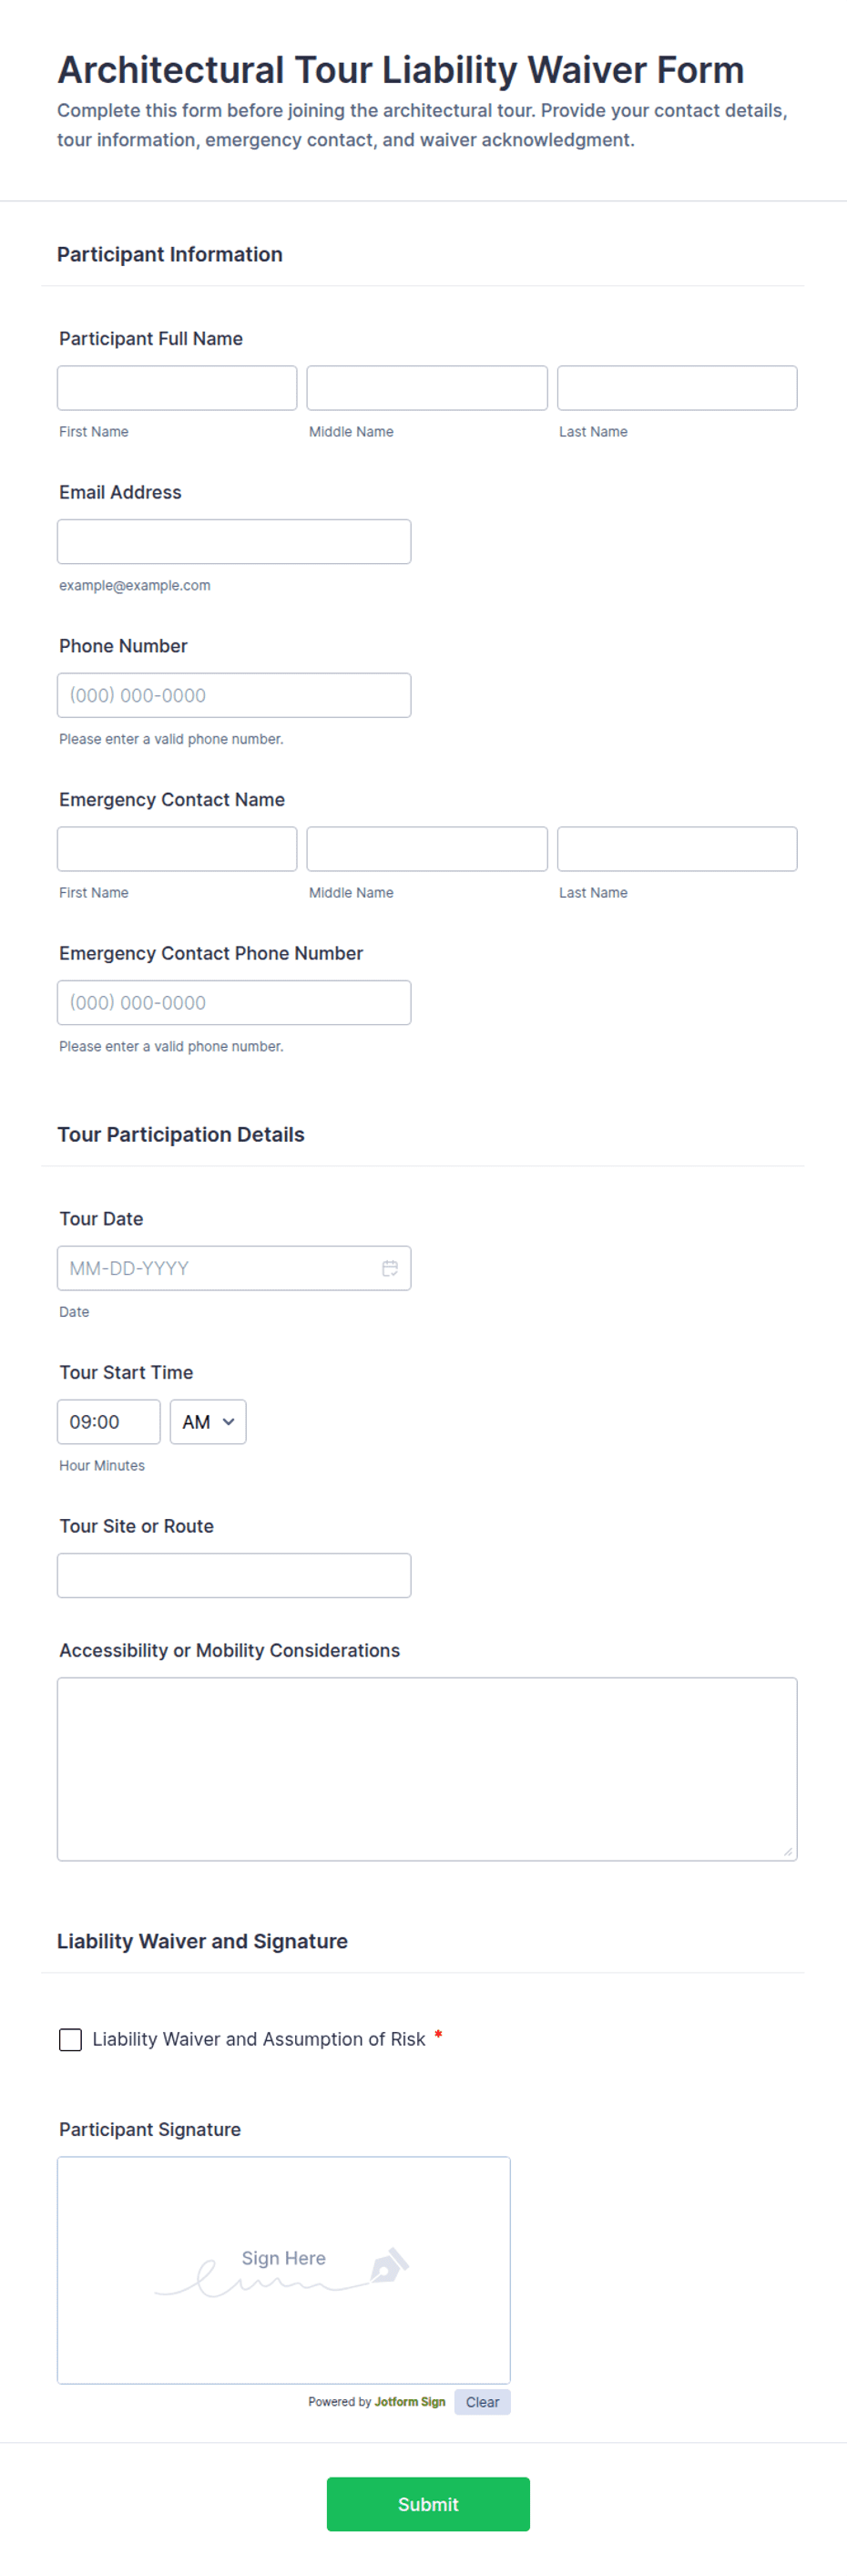
Task: Click the Emergency Contact Phone Number field
Action: click(234, 1003)
